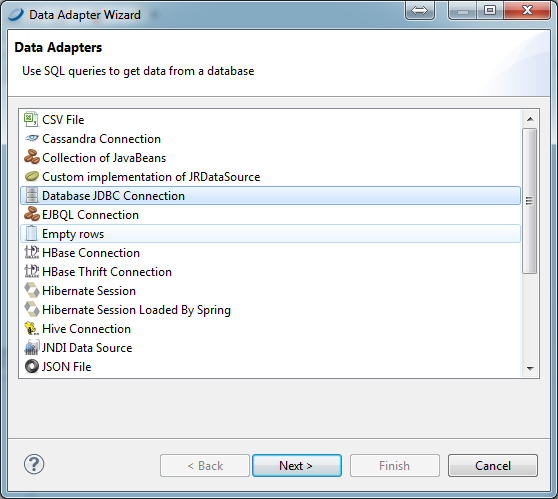
Task: Click the scrollbar down arrow
Action: coord(530,368)
